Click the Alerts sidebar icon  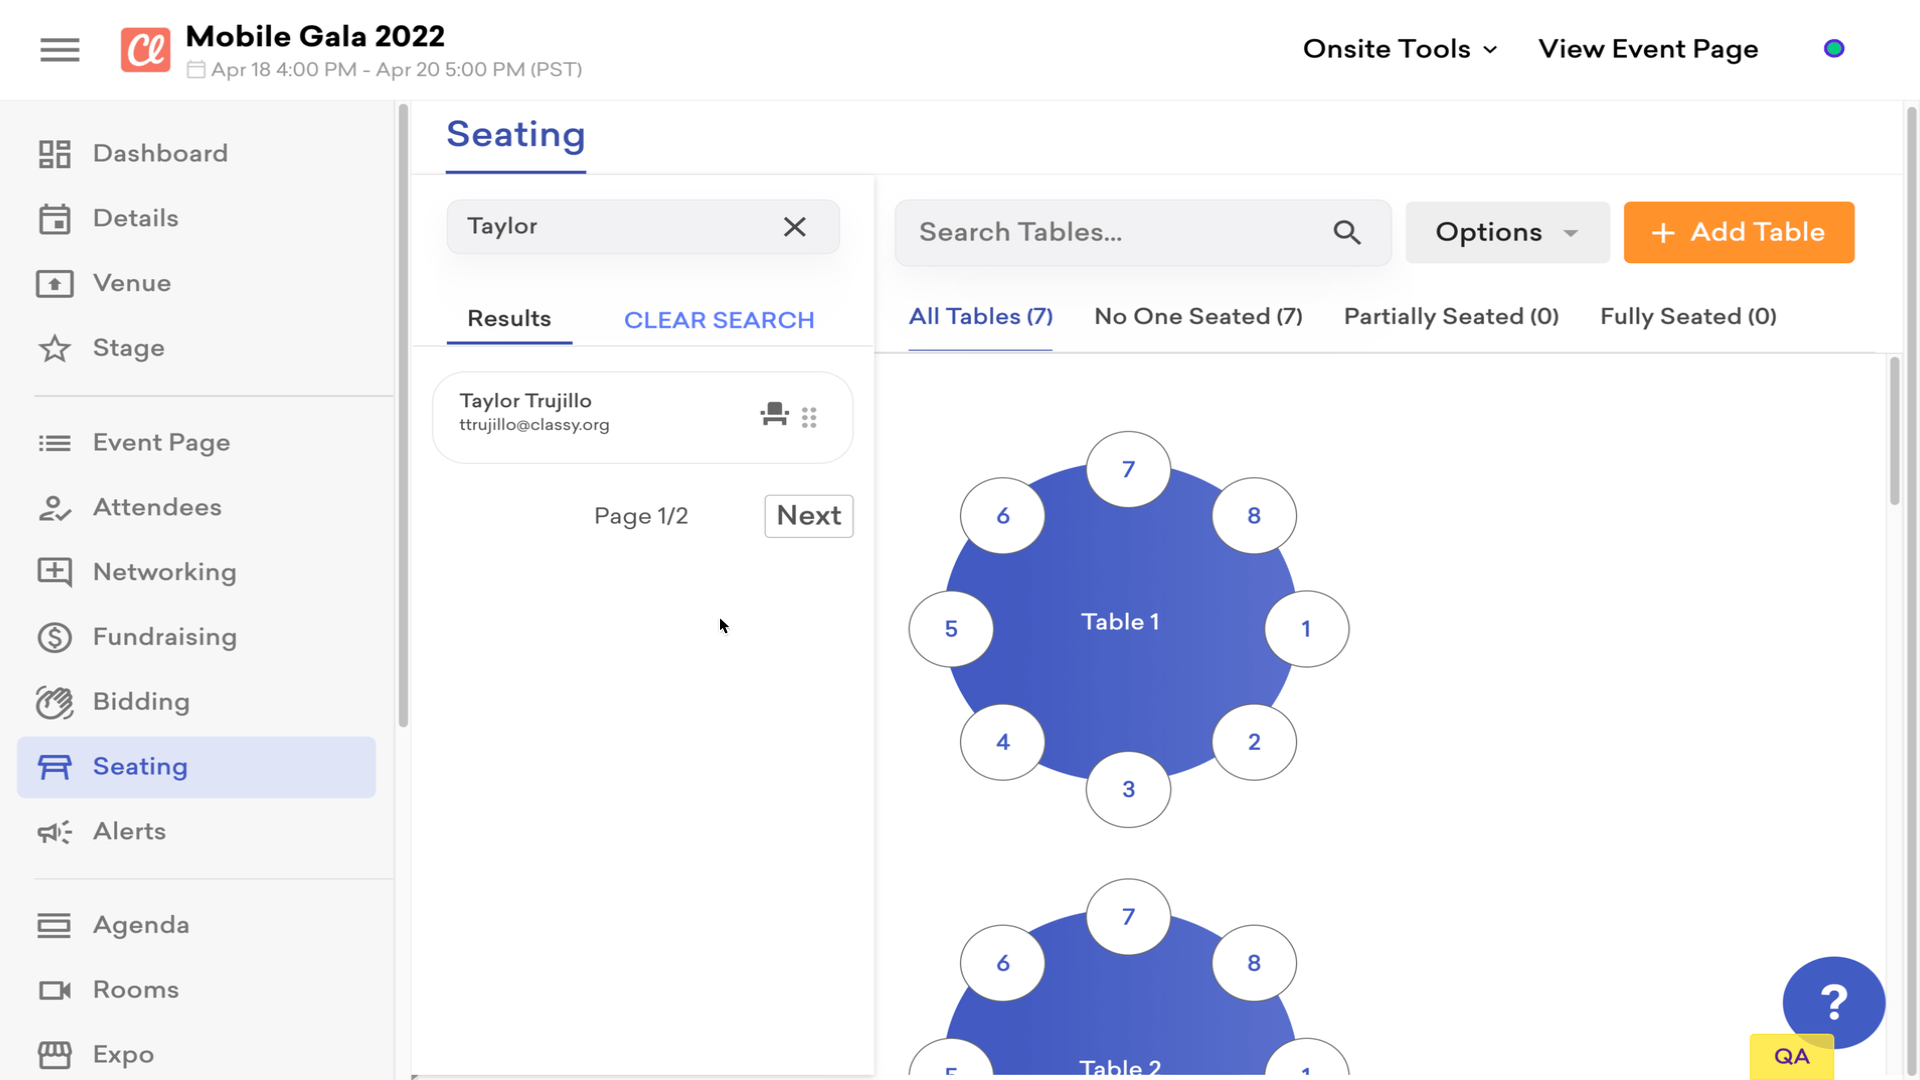click(53, 832)
